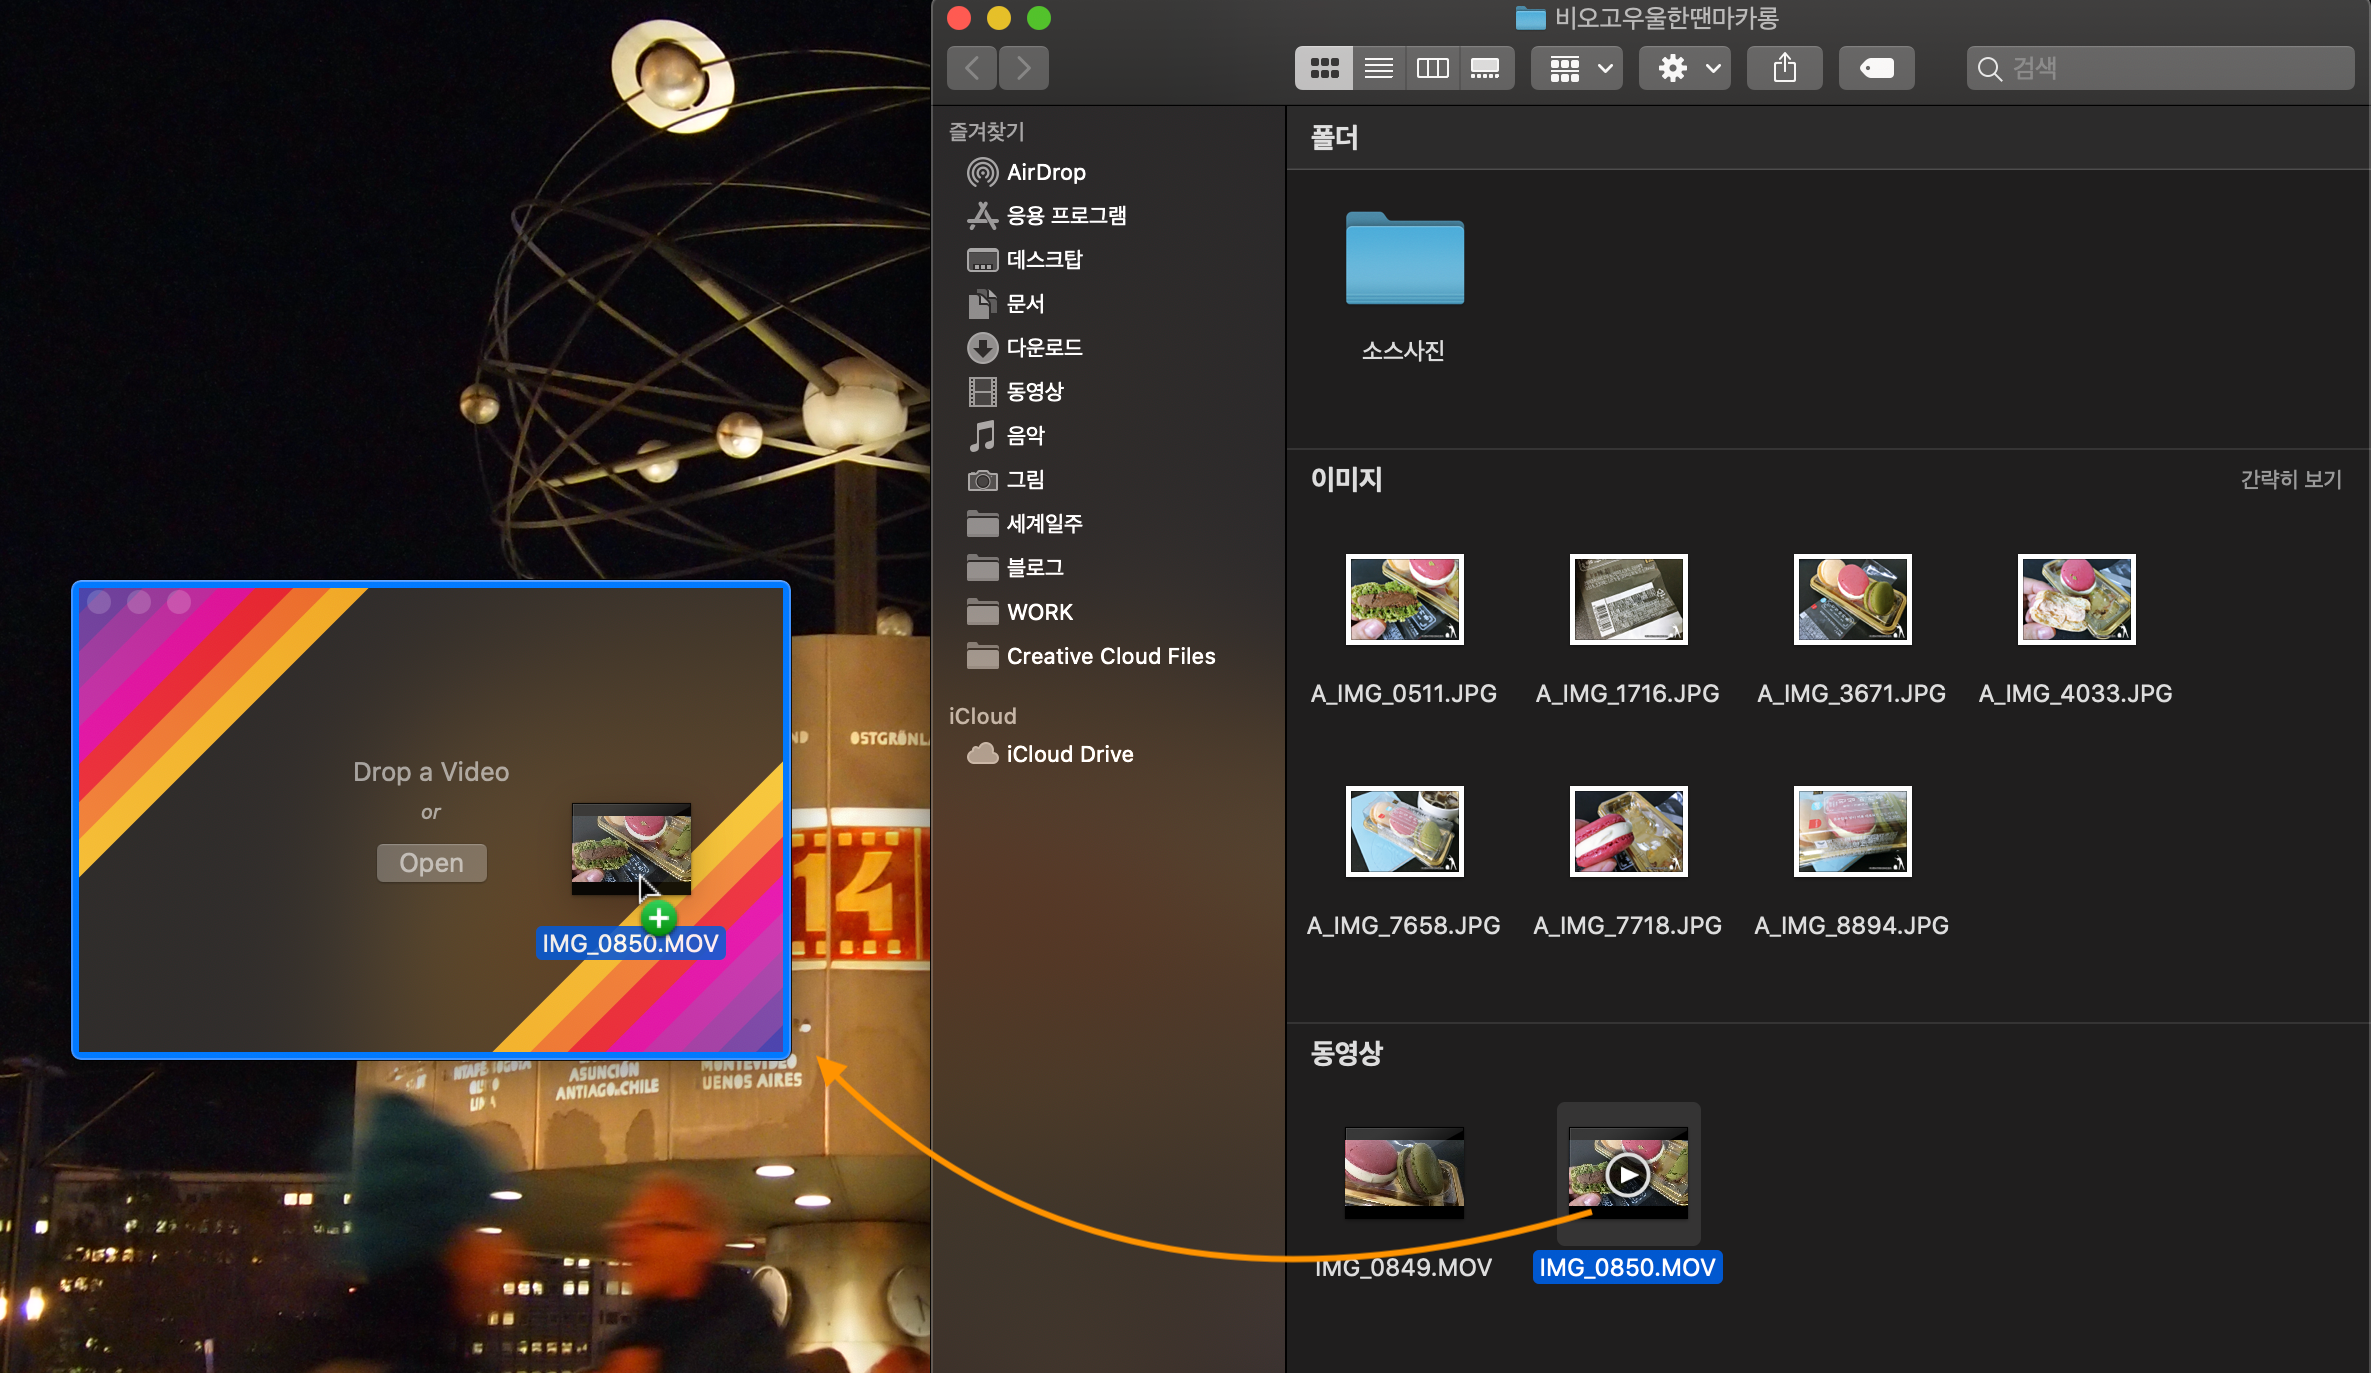Open the gear action menu dropdown
The width and height of the screenshot is (2371, 1373).
[x=1685, y=68]
